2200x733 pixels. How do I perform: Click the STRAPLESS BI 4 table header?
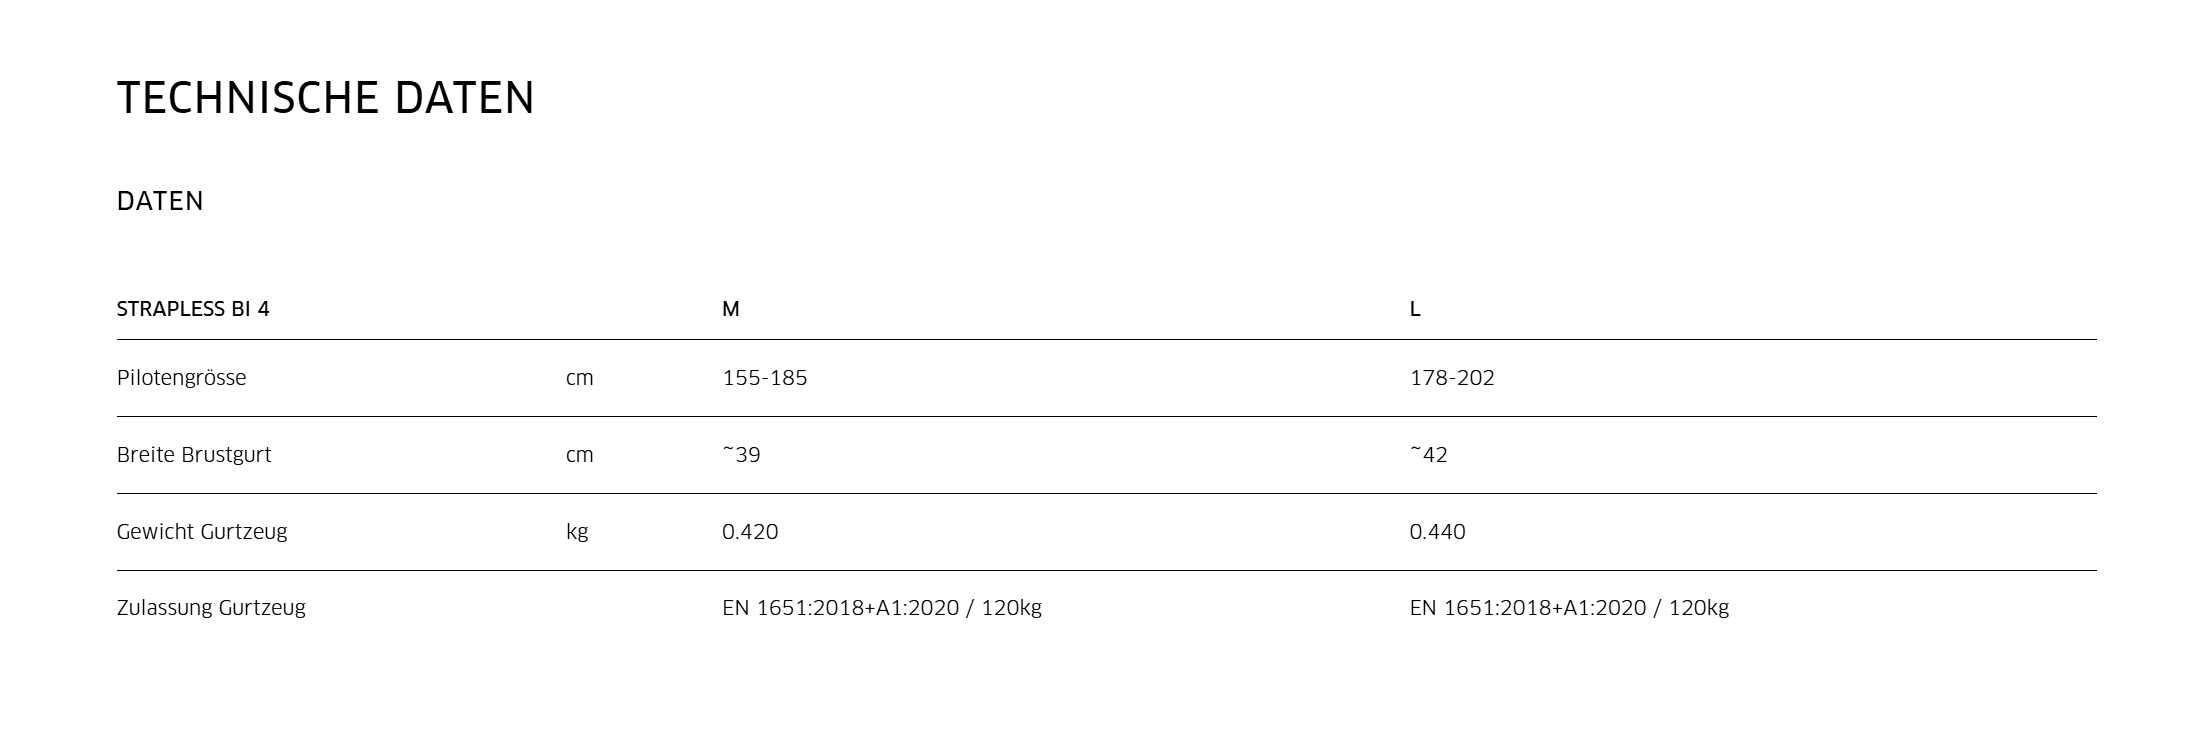tap(193, 310)
